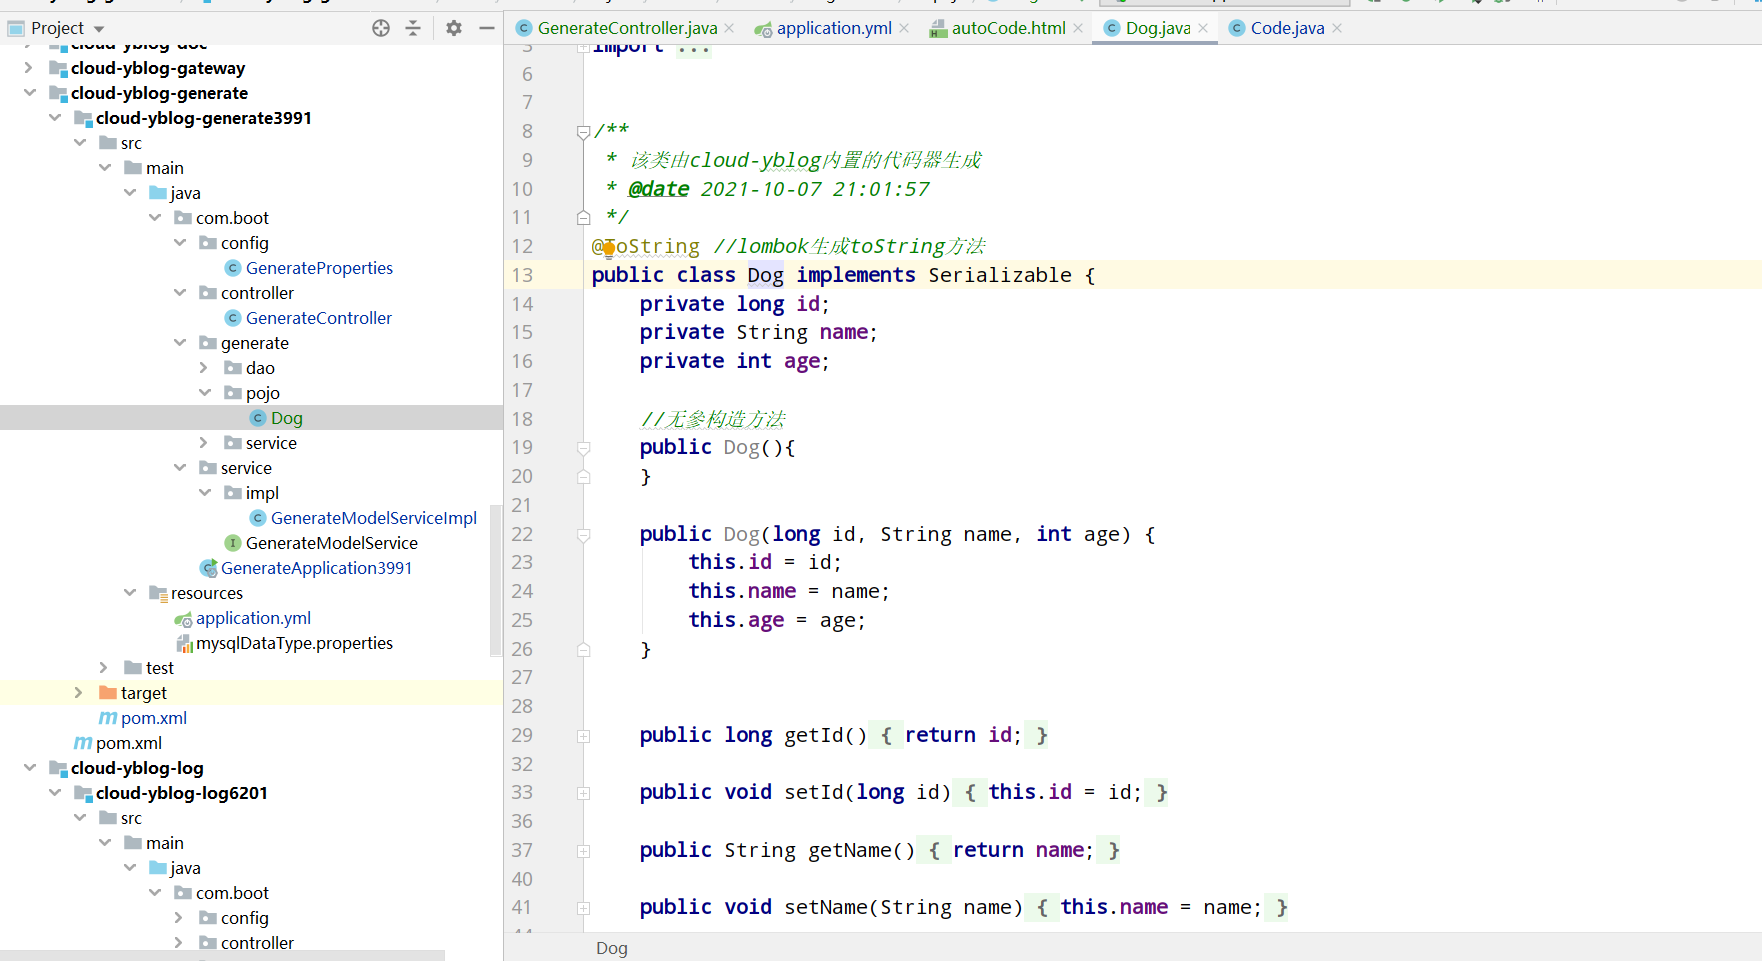Expand the dao package
This screenshot has height=961, width=1762.
pyautogui.click(x=204, y=368)
